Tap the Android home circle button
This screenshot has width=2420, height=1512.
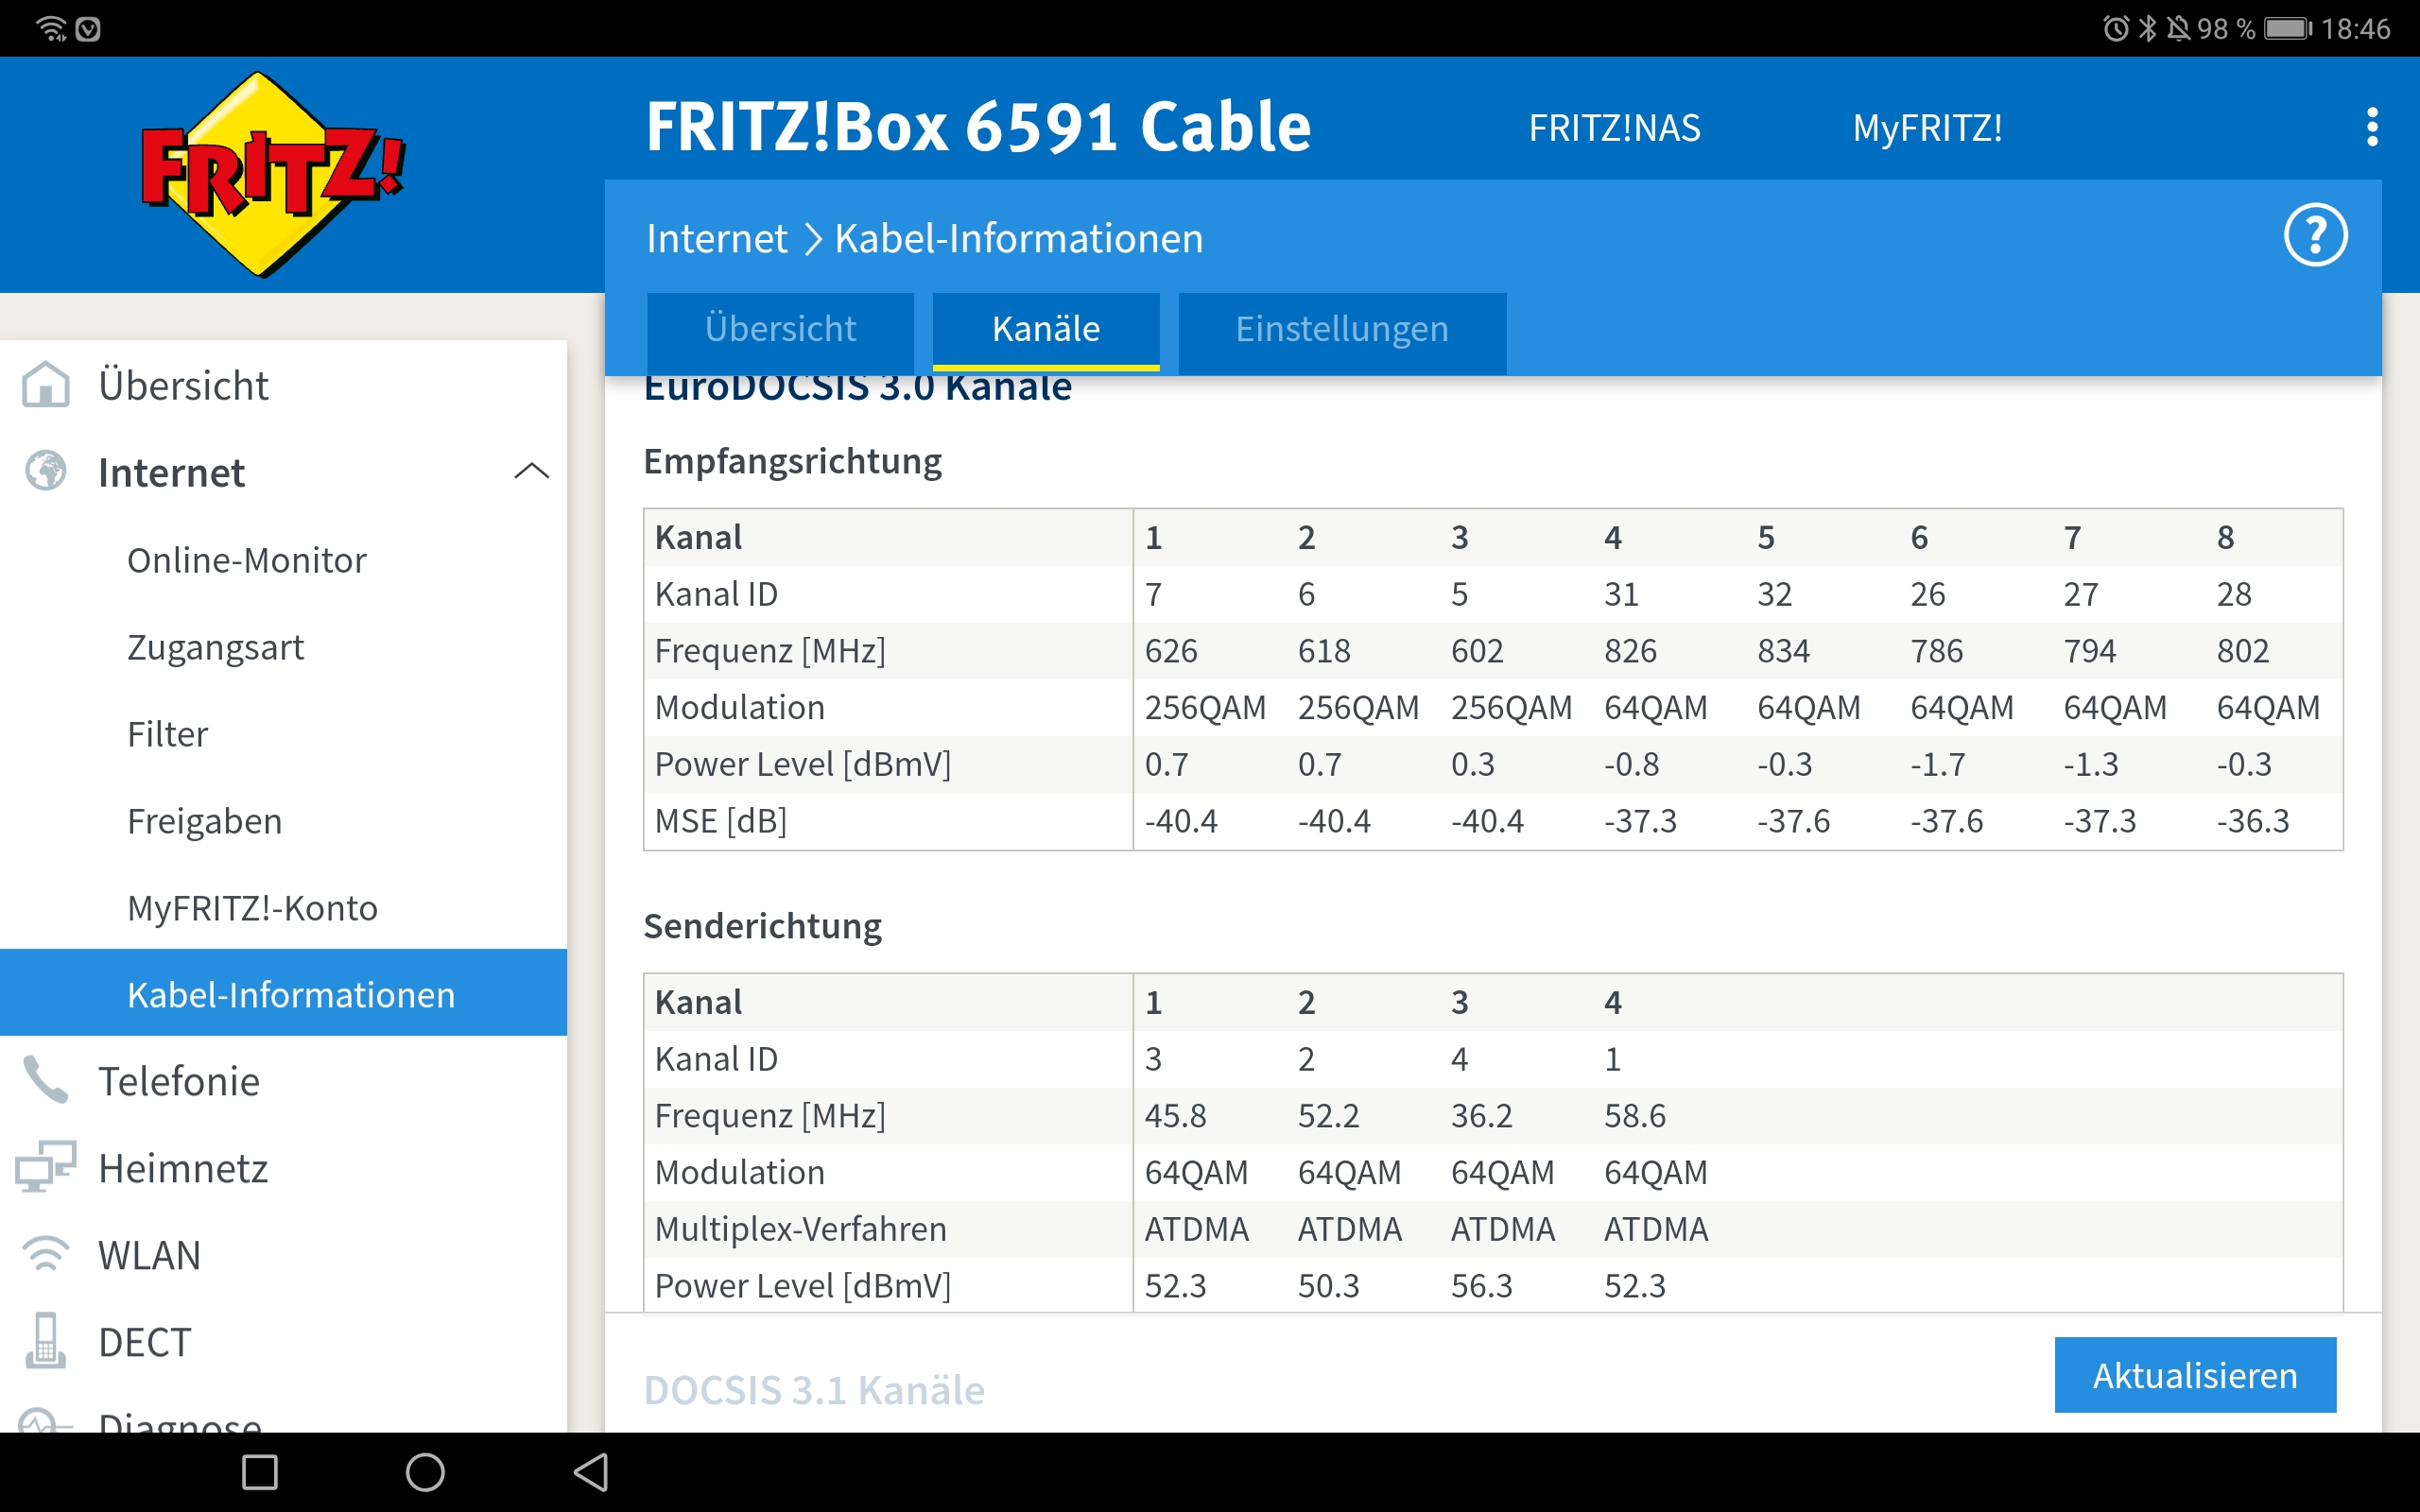pos(425,1472)
